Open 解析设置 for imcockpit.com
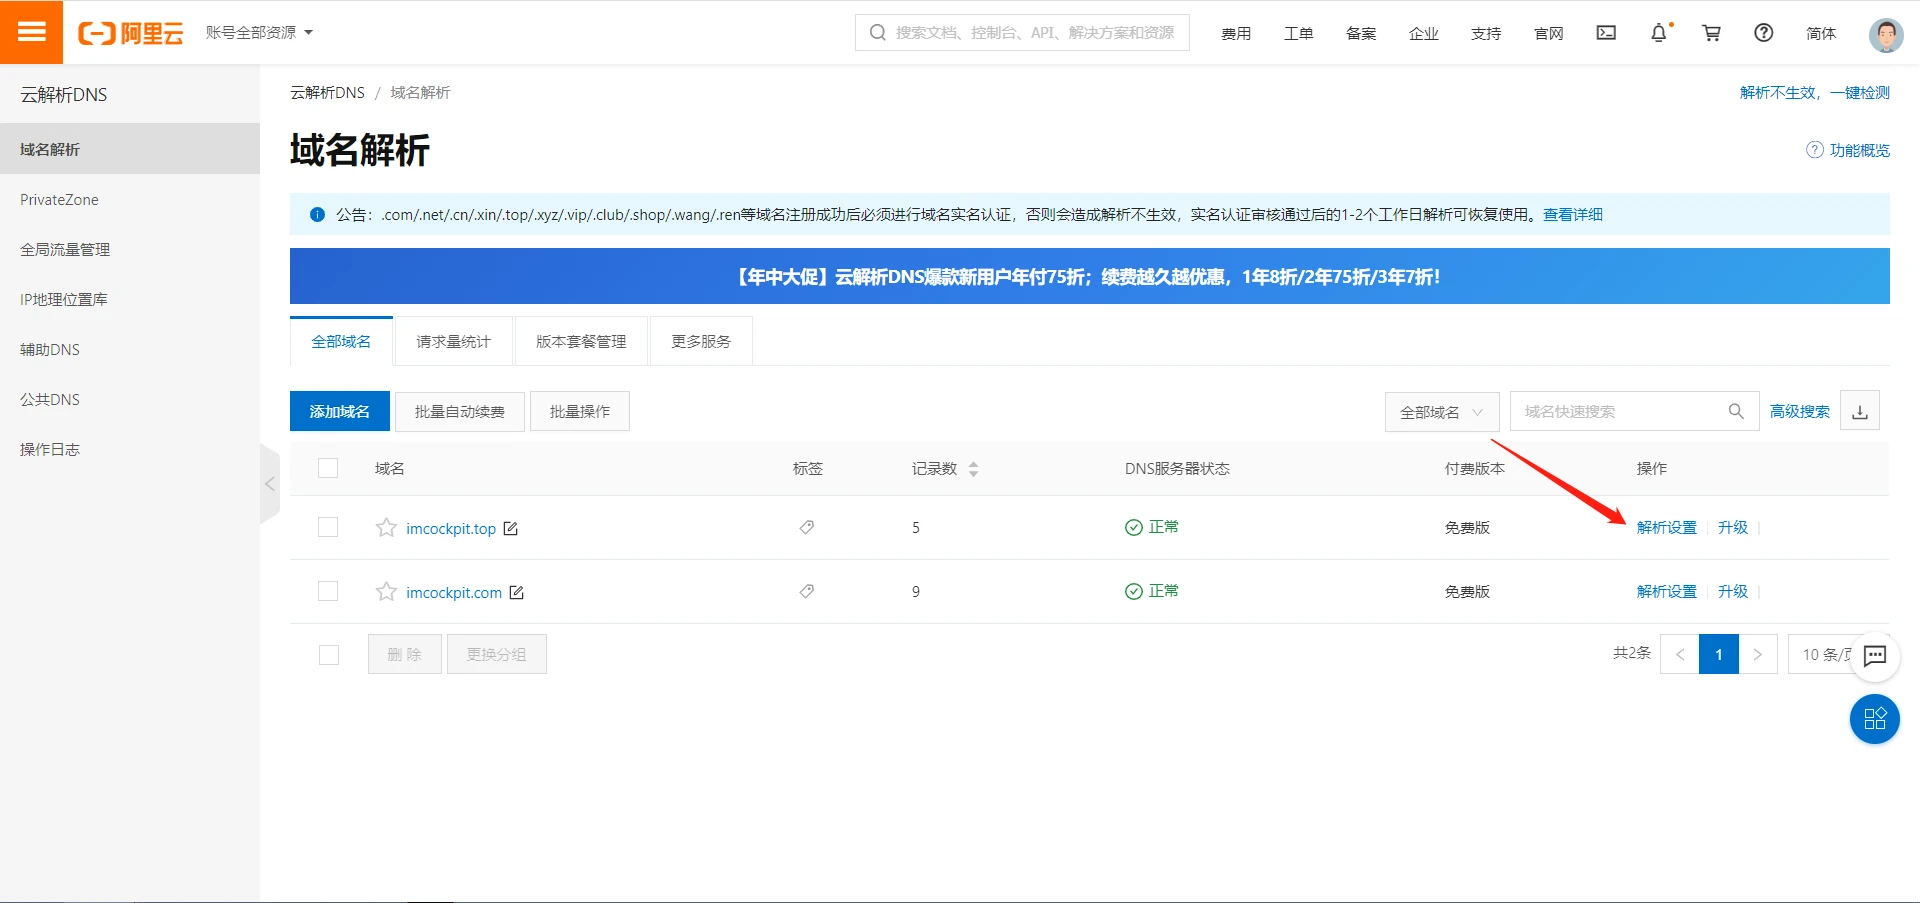Image resolution: width=1920 pixels, height=903 pixels. click(1667, 591)
